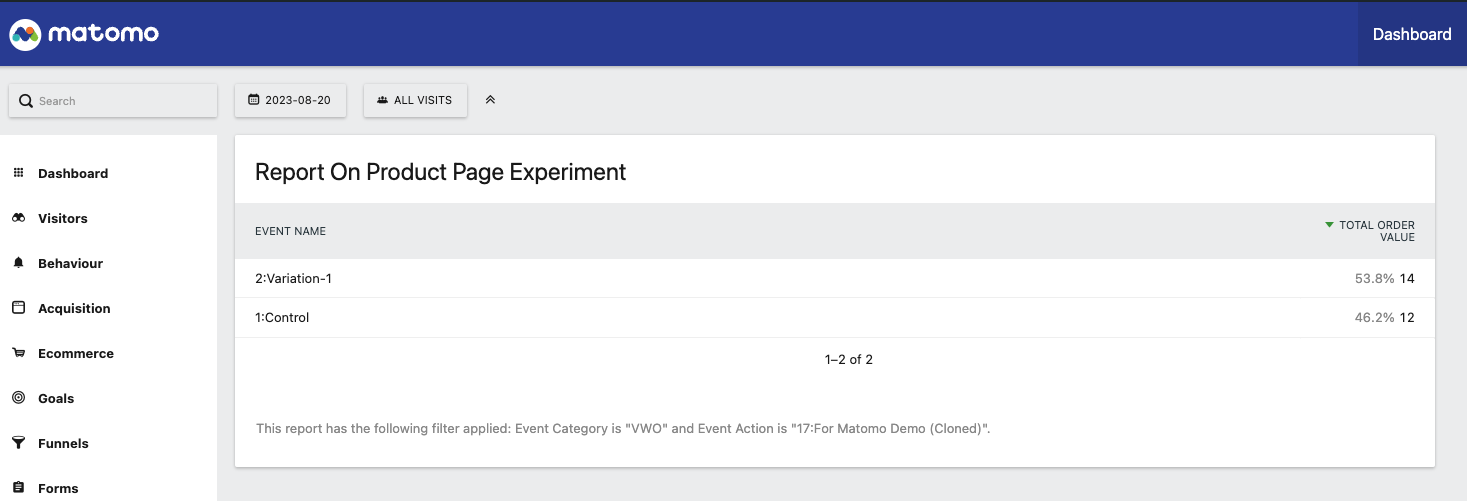Focus the Search input field
Image resolution: width=1467 pixels, height=501 pixels.
113,101
